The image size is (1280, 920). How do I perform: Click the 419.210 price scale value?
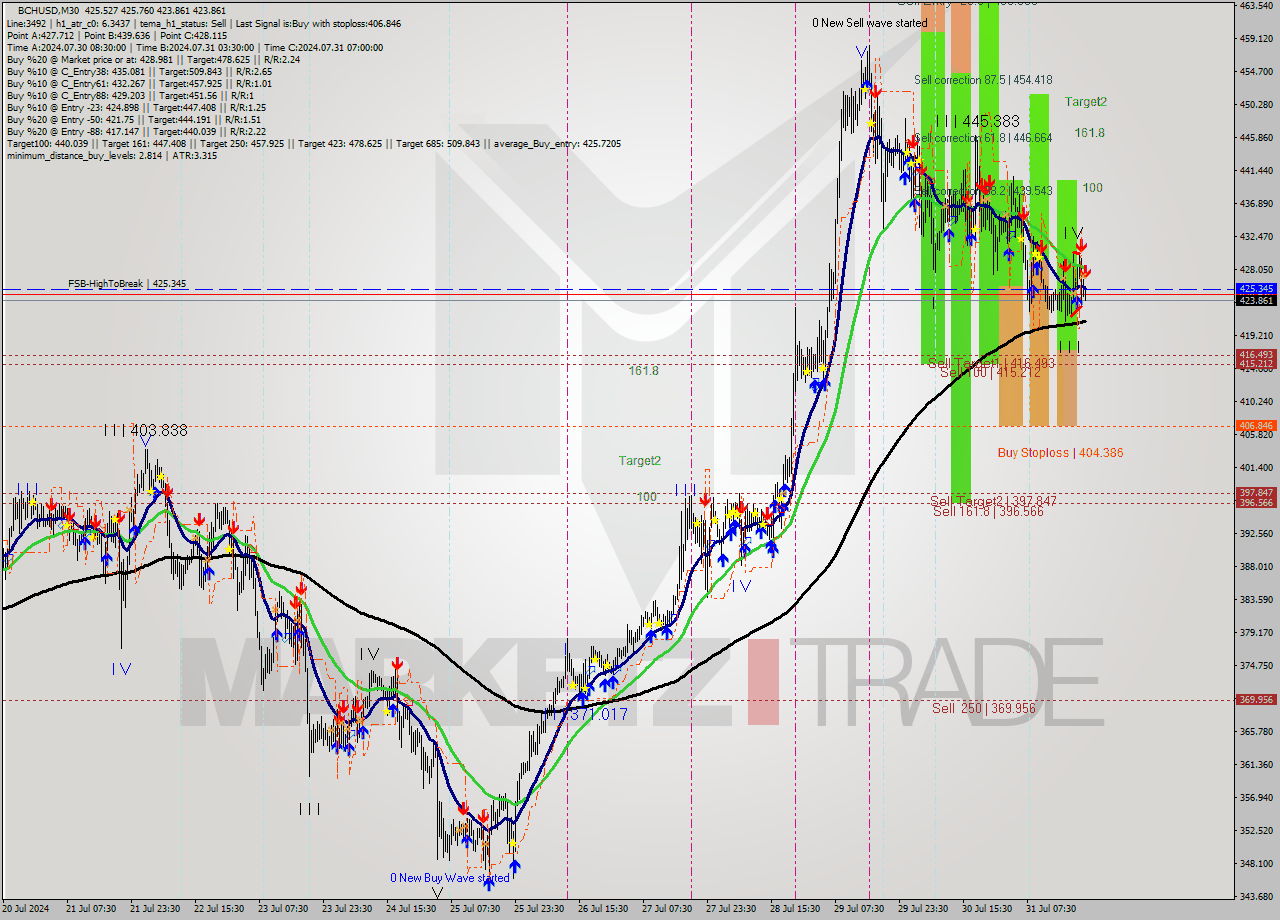[1255, 336]
